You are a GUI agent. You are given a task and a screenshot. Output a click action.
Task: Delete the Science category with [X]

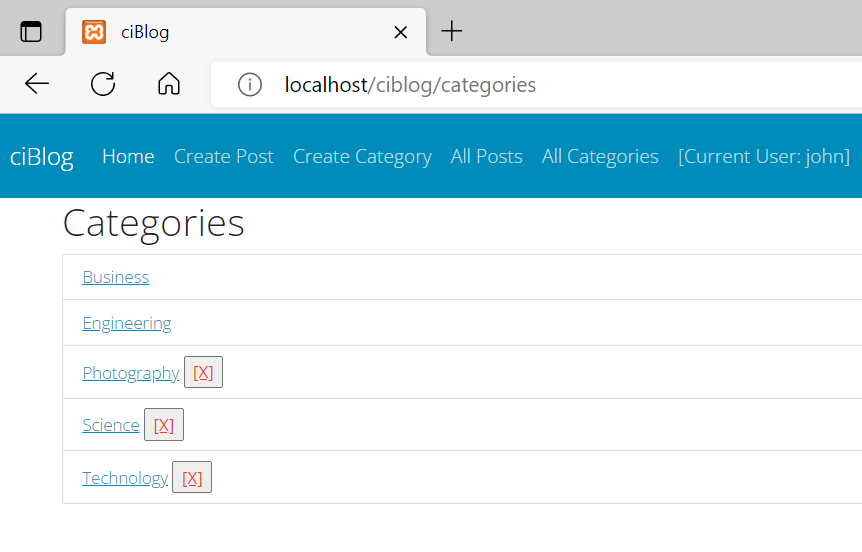click(164, 424)
